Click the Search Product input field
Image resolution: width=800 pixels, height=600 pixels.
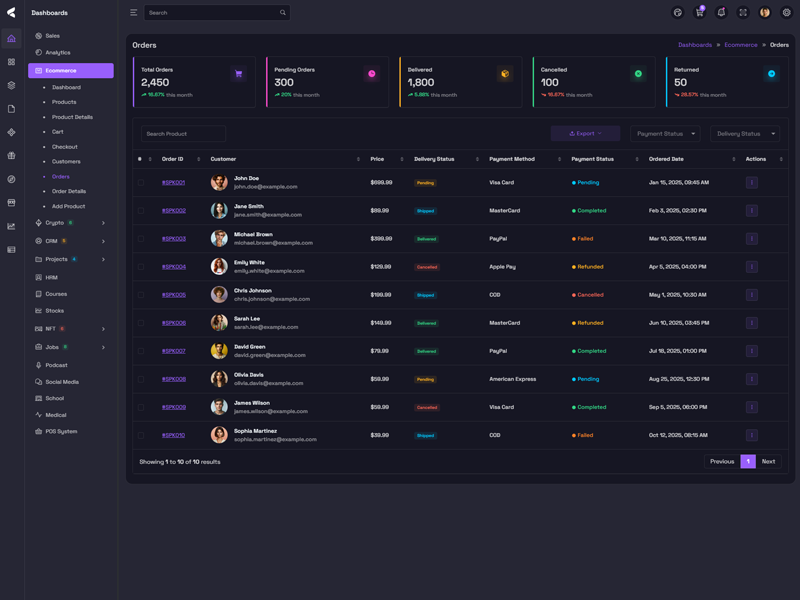click(x=183, y=133)
